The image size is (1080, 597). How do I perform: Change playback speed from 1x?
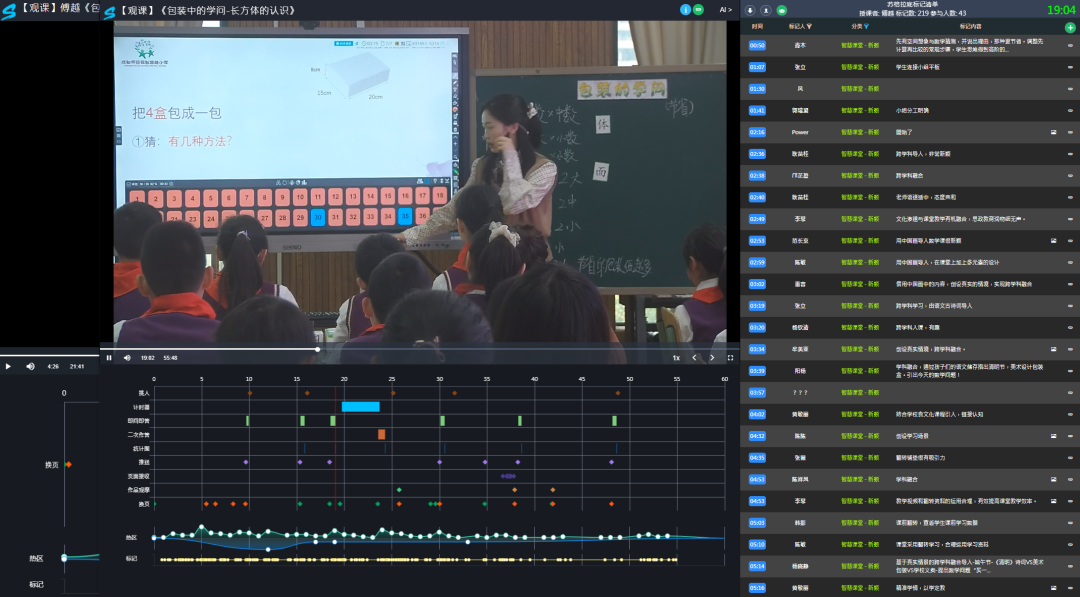[676, 357]
